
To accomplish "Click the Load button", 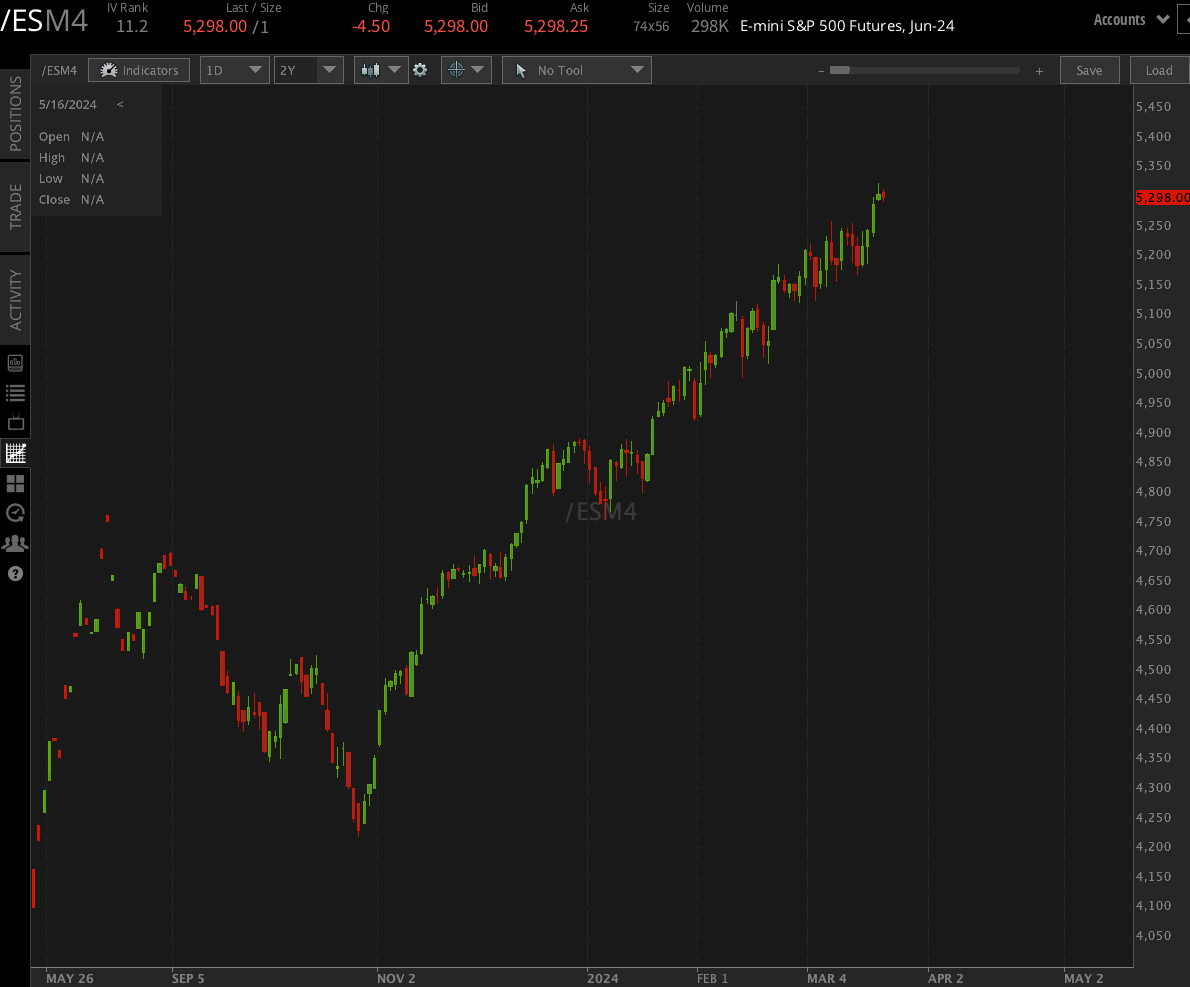I will (x=1158, y=70).
